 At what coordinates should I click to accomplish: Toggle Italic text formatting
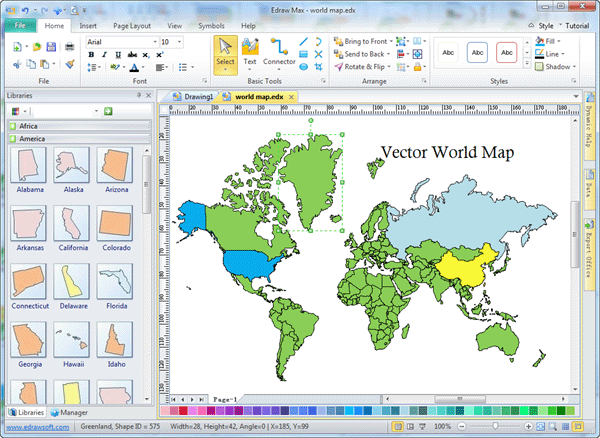(x=104, y=55)
